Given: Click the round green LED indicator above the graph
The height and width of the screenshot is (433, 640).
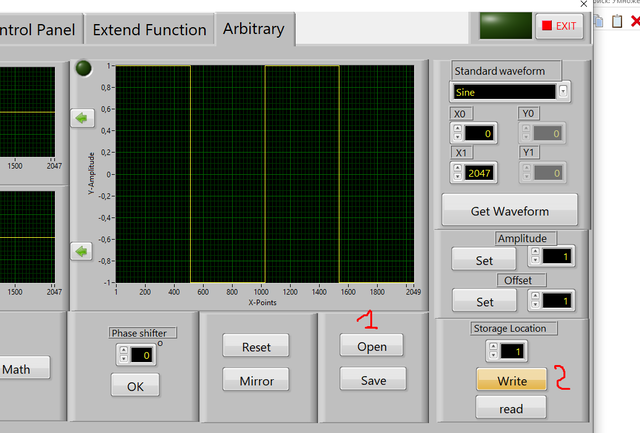Looking at the screenshot, I should [84, 68].
